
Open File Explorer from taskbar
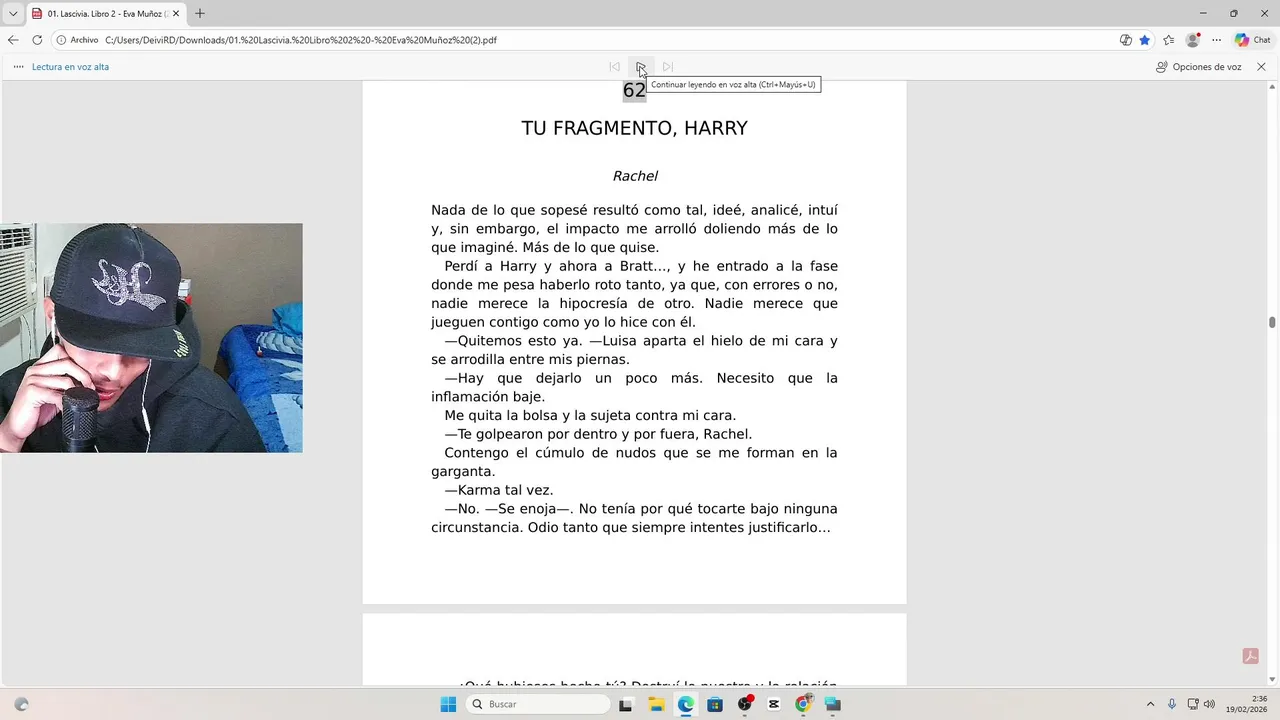tap(656, 704)
